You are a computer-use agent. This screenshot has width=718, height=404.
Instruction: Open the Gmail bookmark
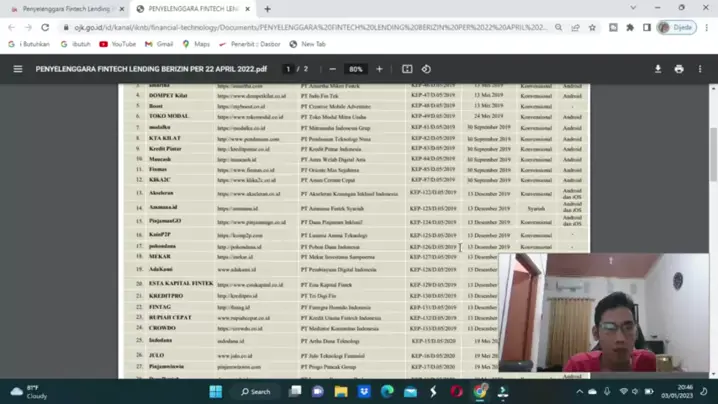pyautogui.click(x=159, y=44)
